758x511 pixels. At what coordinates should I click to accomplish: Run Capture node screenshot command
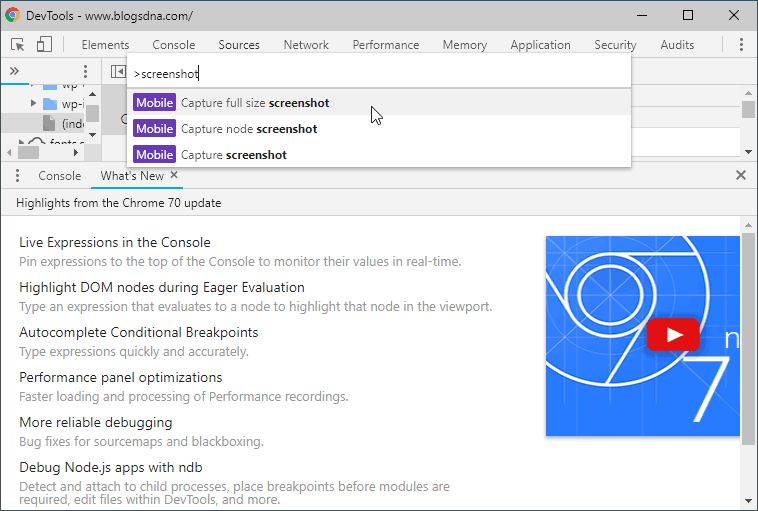(379, 129)
